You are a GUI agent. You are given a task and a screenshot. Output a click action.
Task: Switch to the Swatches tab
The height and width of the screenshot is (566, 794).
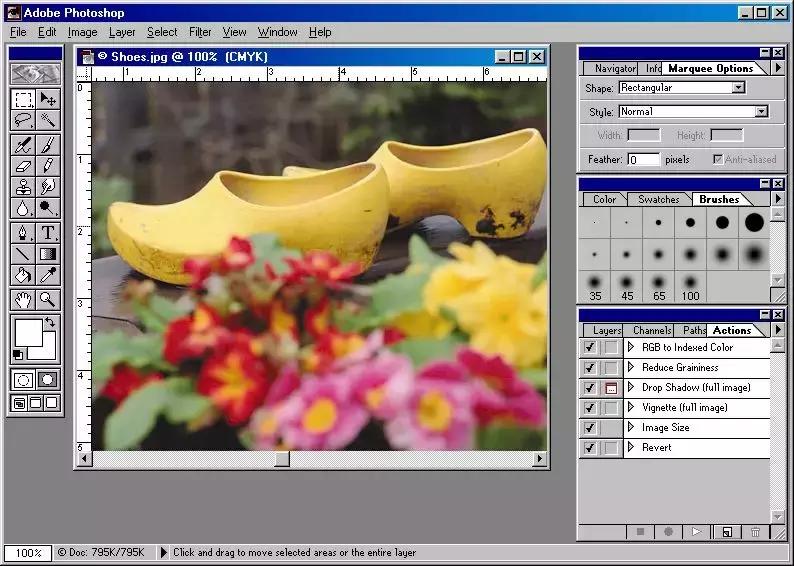[658, 199]
